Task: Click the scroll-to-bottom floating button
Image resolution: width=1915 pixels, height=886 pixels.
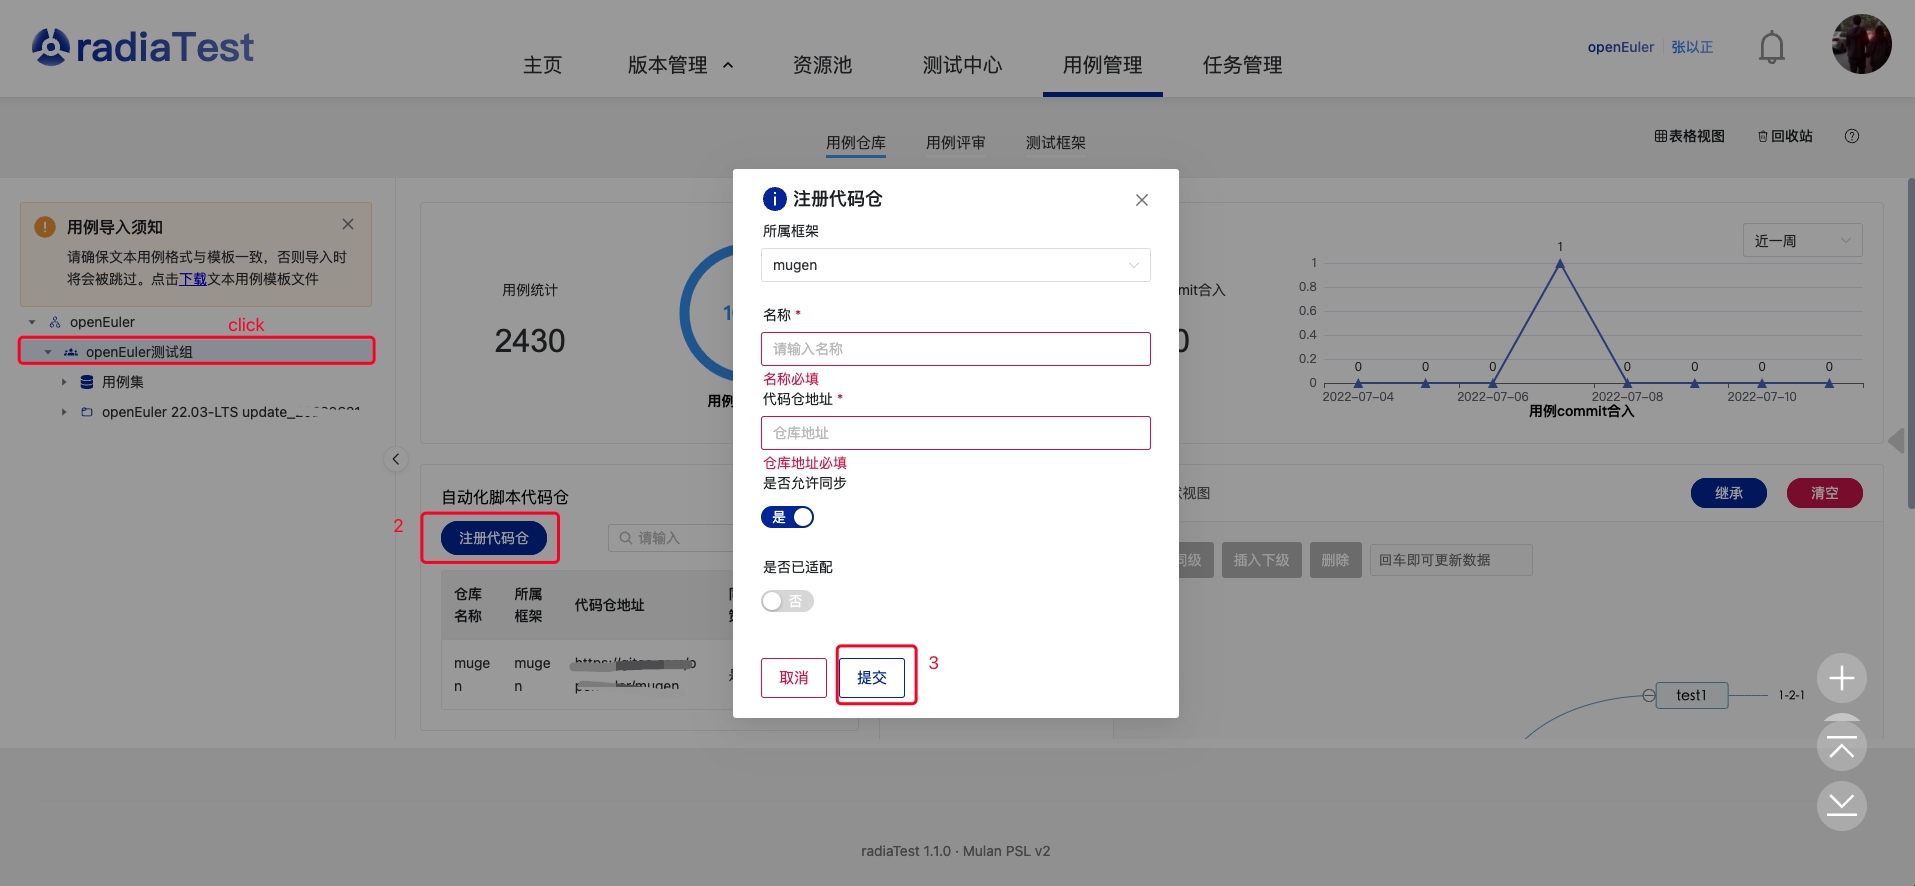Action: point(1841,805)
